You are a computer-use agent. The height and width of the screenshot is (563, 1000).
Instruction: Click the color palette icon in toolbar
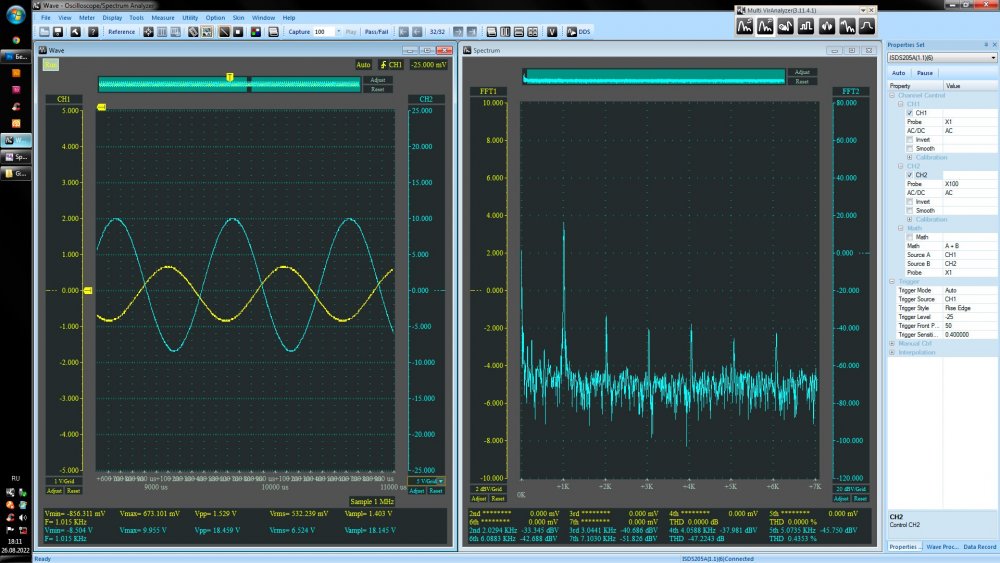tap(255, 32)
